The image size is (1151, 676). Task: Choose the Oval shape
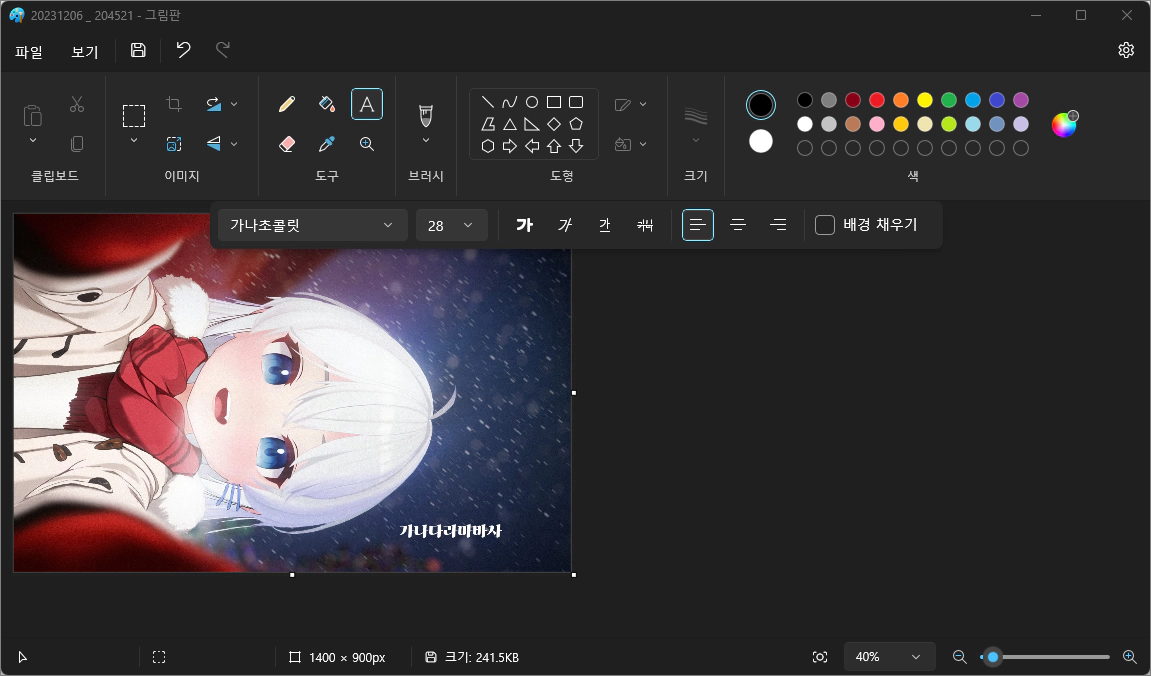coord(532,102)
